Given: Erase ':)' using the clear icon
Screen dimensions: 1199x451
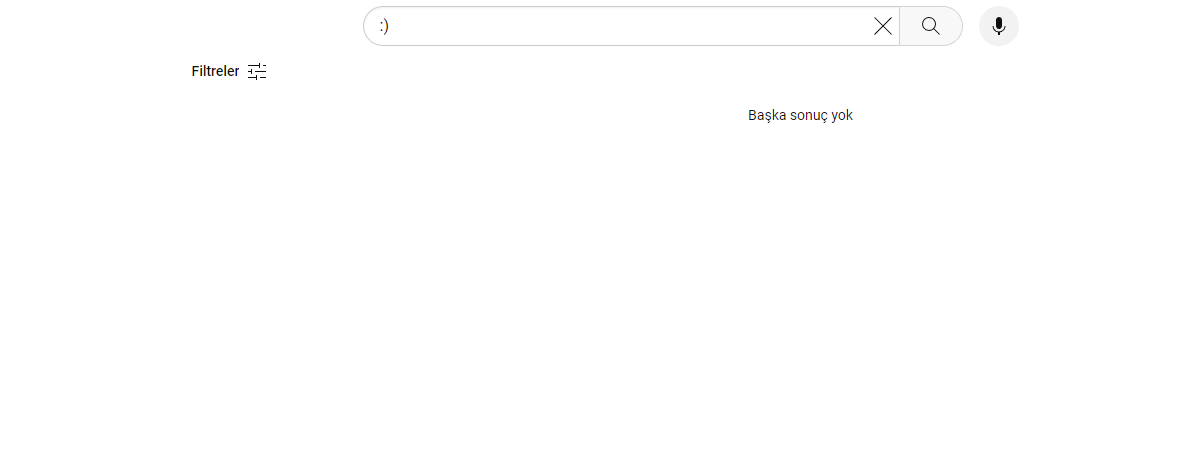Looking at the screenshot, I should point(883,26).
